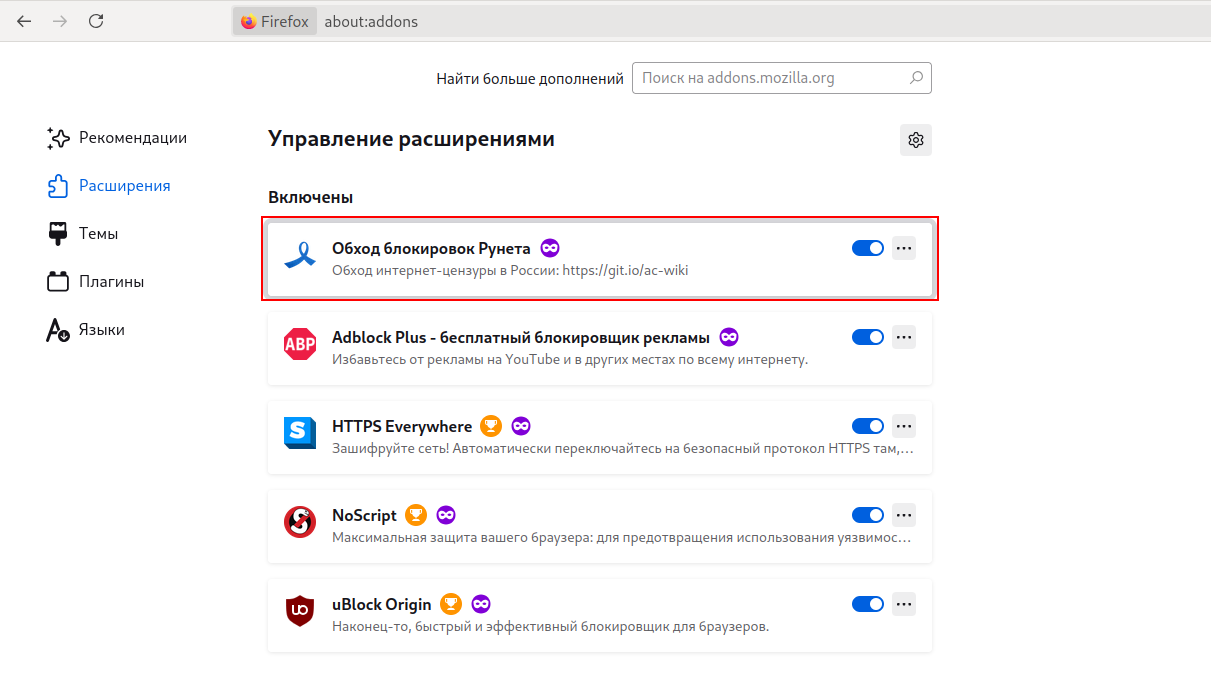The height and width of the screenshot is (673, 1211).
Task: Open the Рекомендации page
Action: click(132, 137)
